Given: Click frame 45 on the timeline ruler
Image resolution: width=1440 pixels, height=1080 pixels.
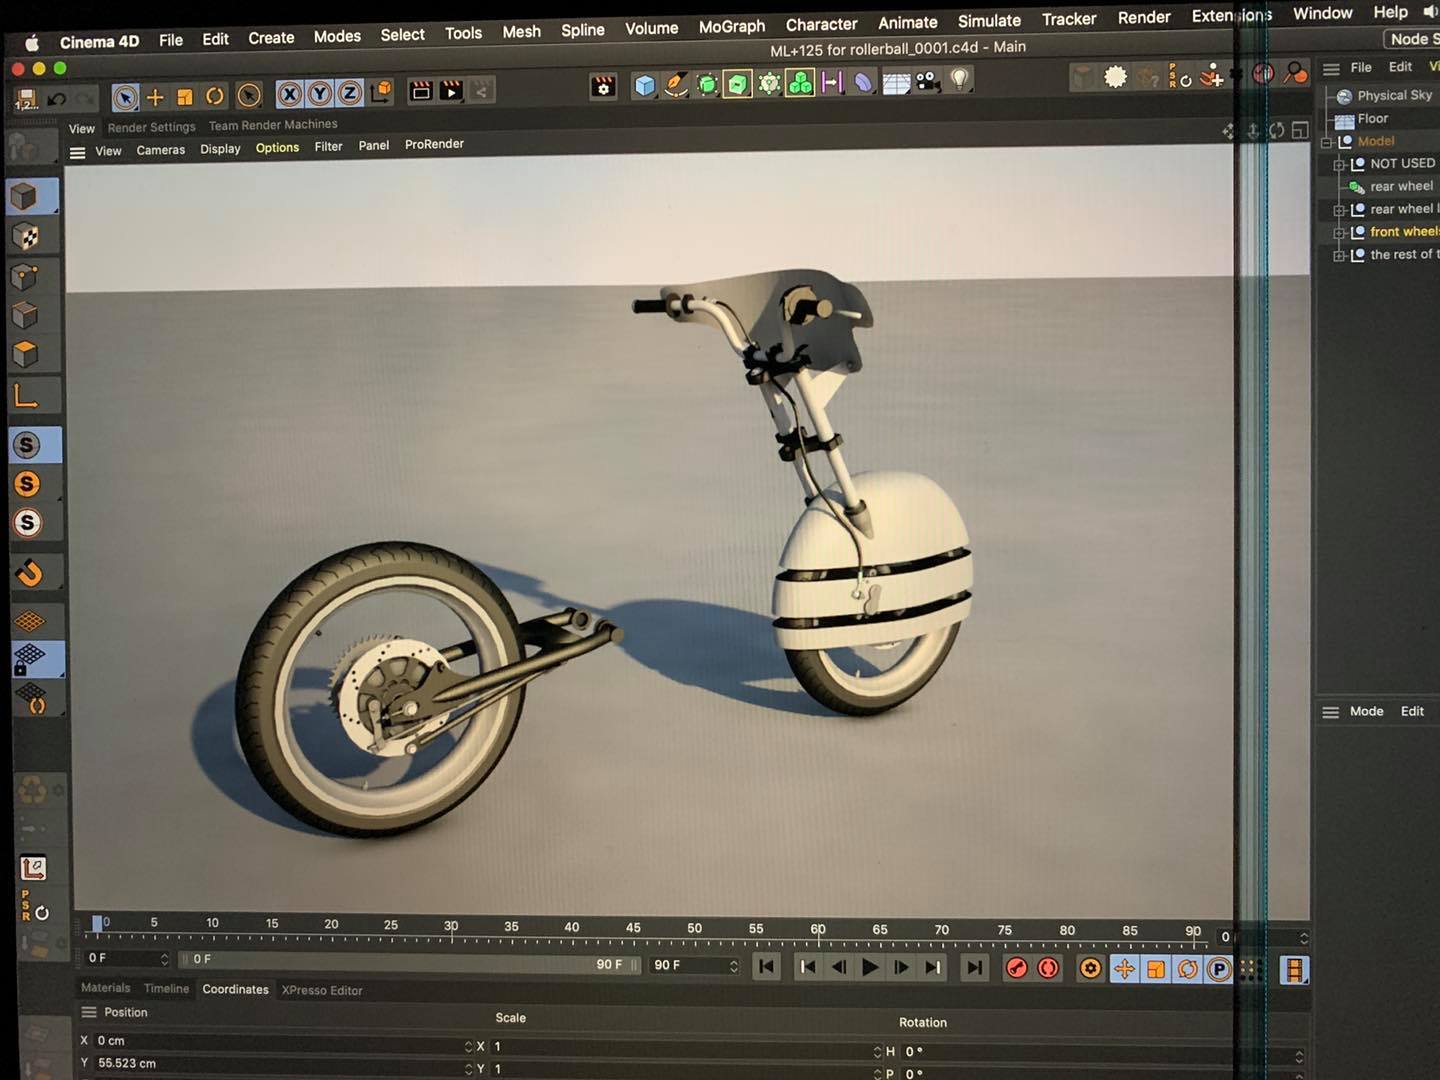Looking at the screenshot, I should pyautogui.click(x=633, y=928).
